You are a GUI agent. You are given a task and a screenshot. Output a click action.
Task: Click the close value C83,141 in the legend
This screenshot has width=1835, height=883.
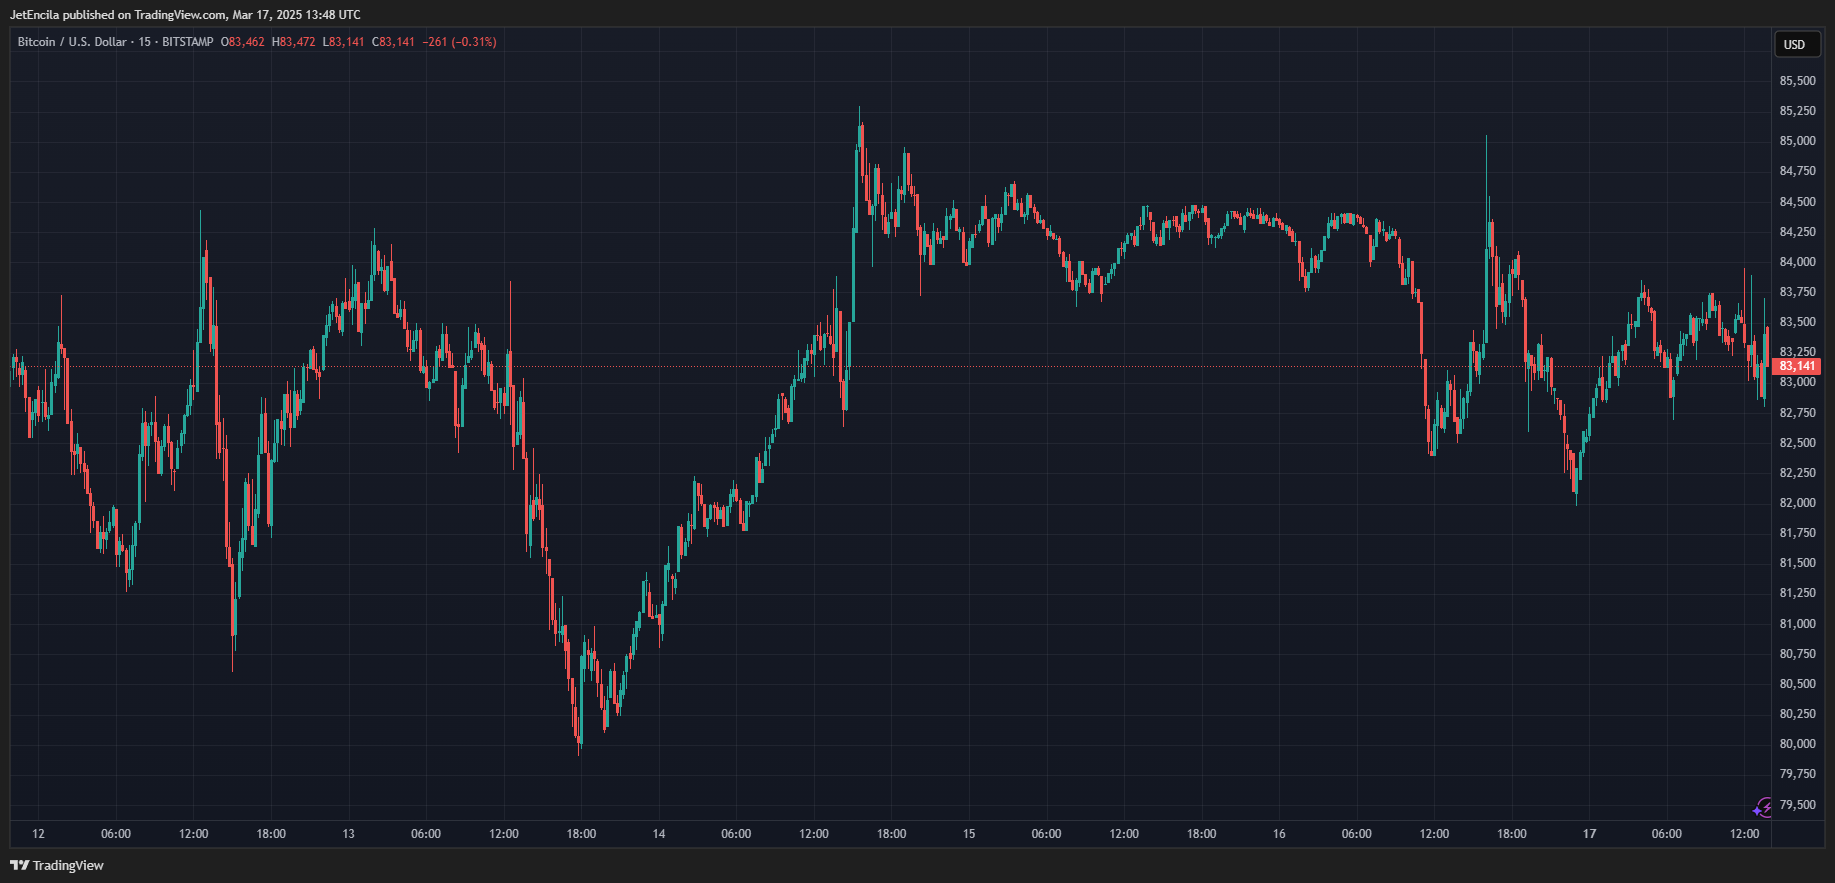click(393, 42)
